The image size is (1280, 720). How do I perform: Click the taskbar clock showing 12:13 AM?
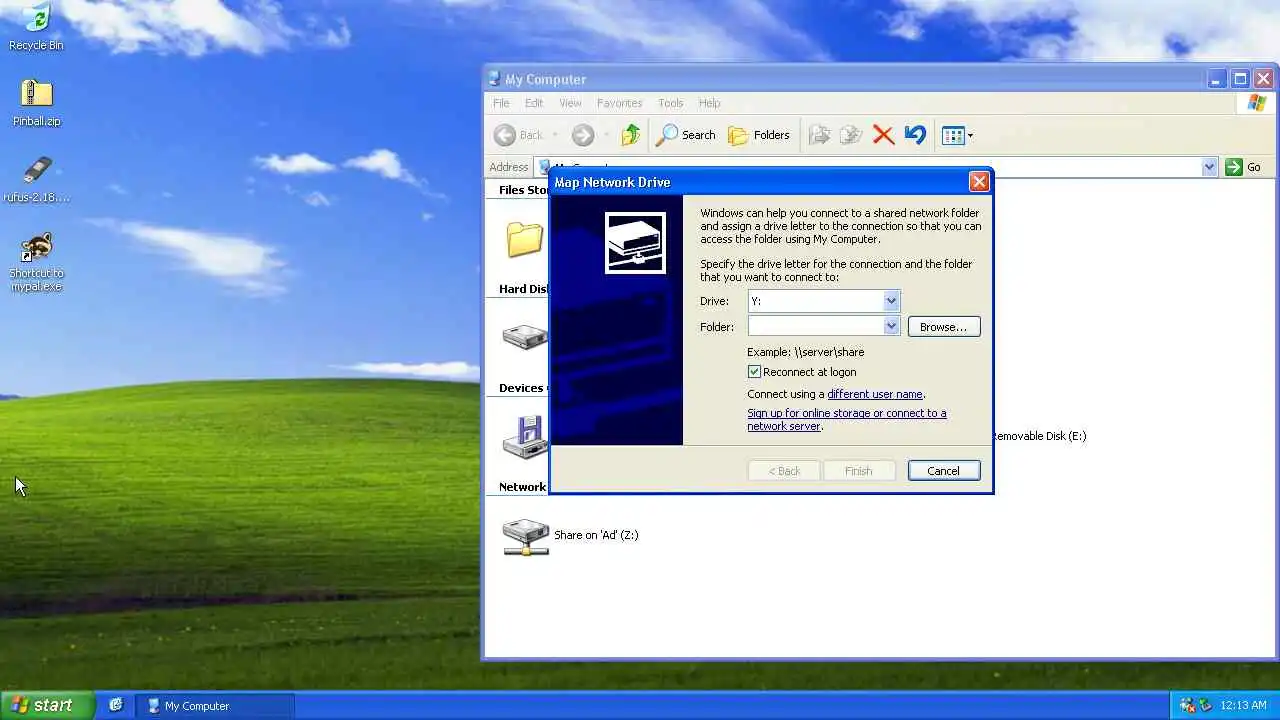coord(1244,706)
